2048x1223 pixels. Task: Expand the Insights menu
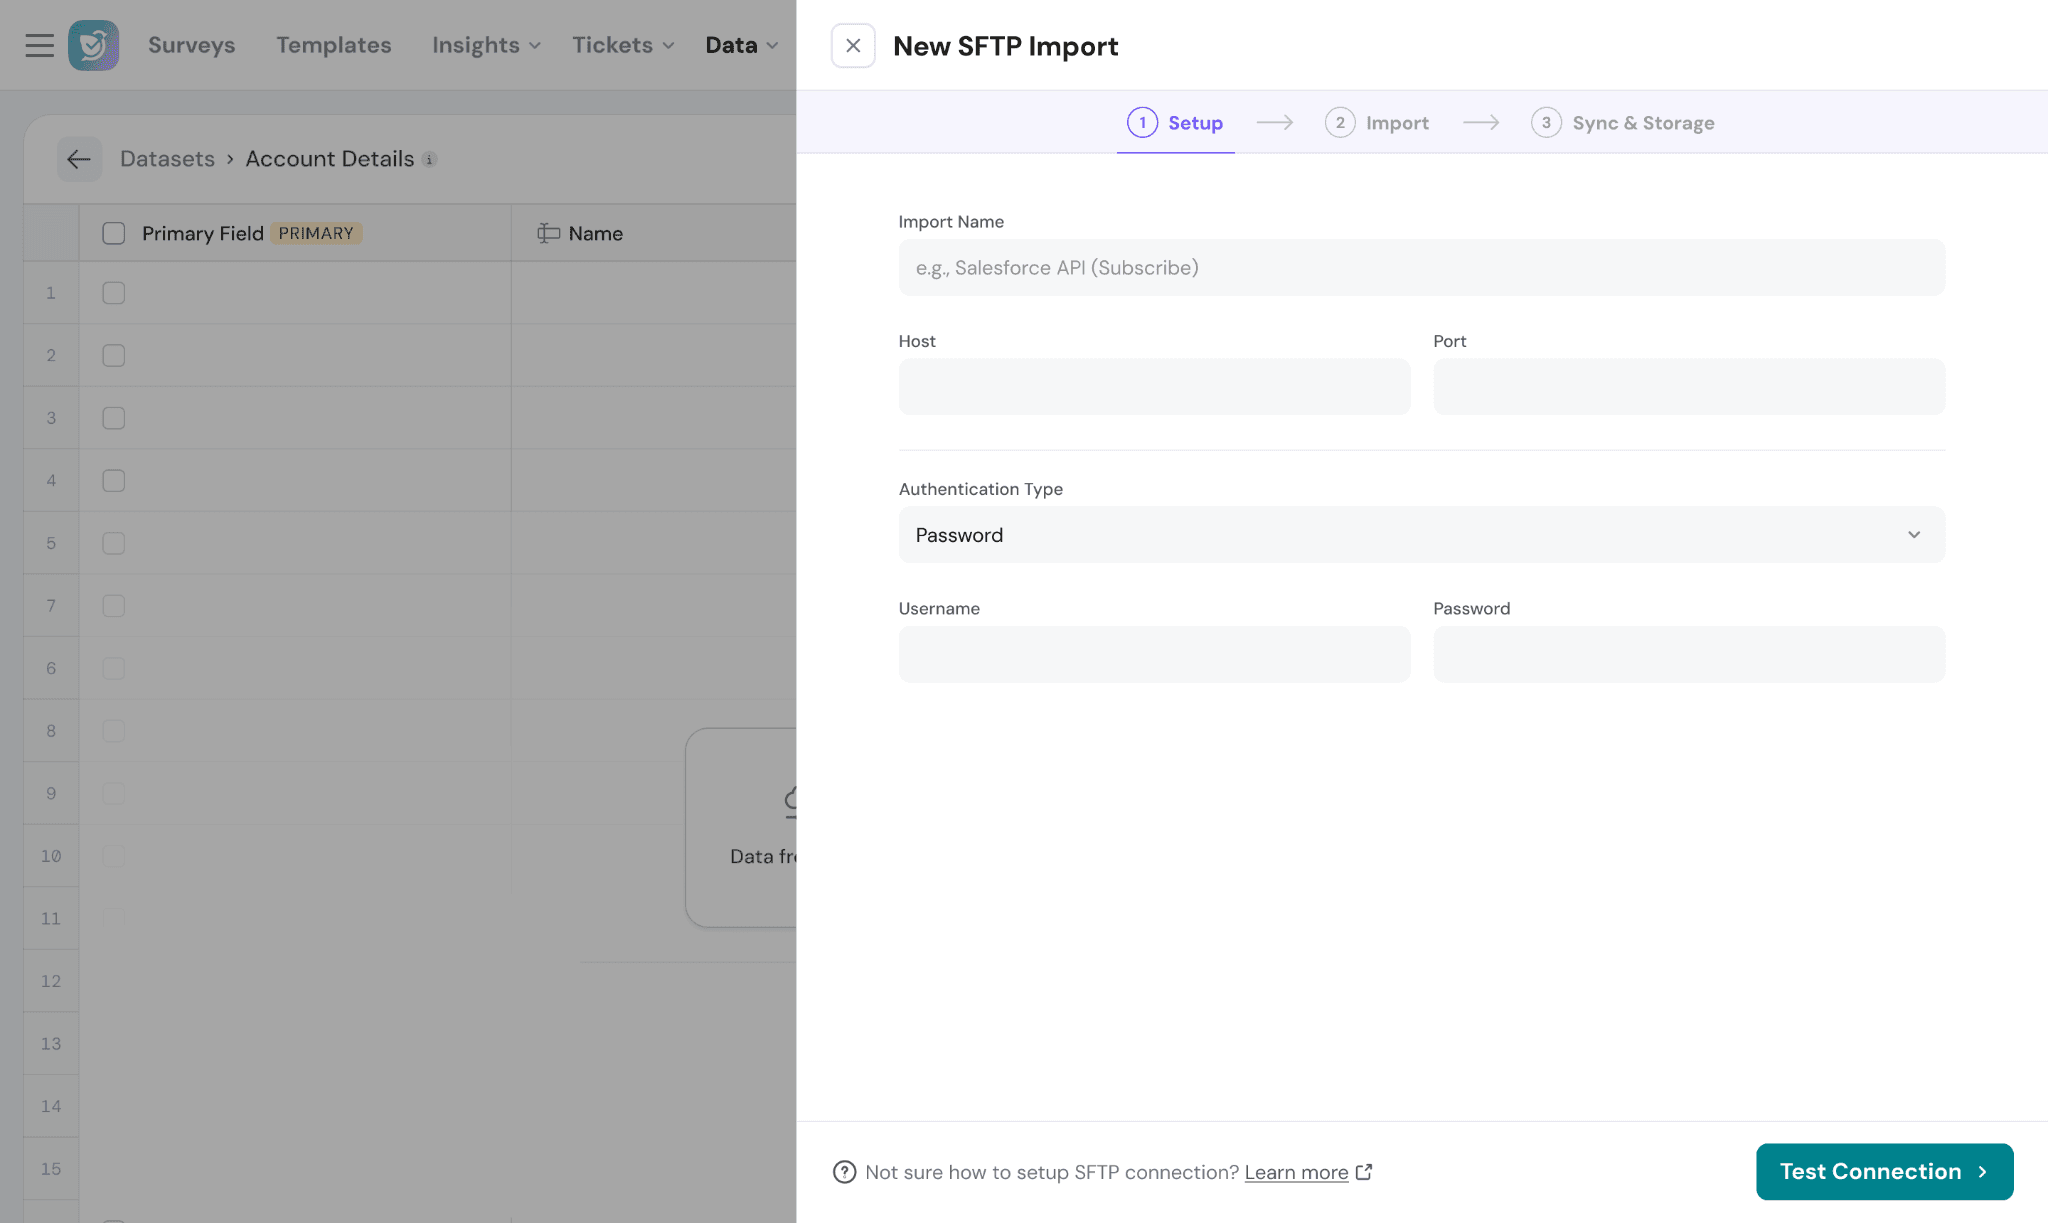click(x=486, y=45)
